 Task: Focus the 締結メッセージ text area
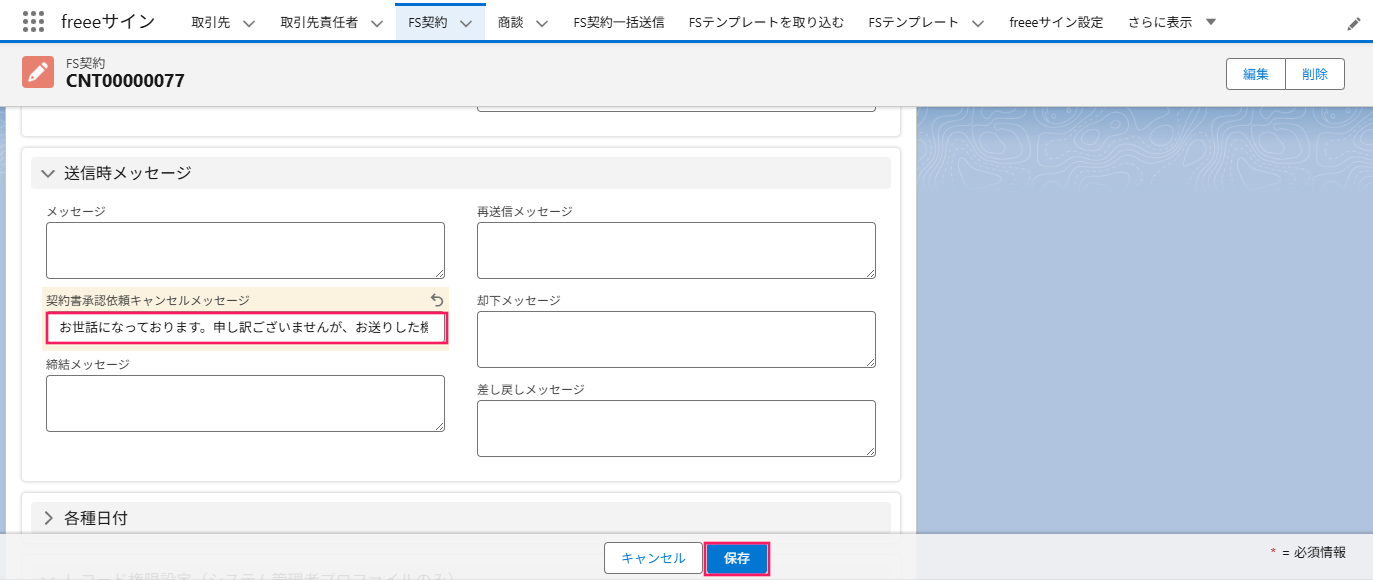pos(245,403)
